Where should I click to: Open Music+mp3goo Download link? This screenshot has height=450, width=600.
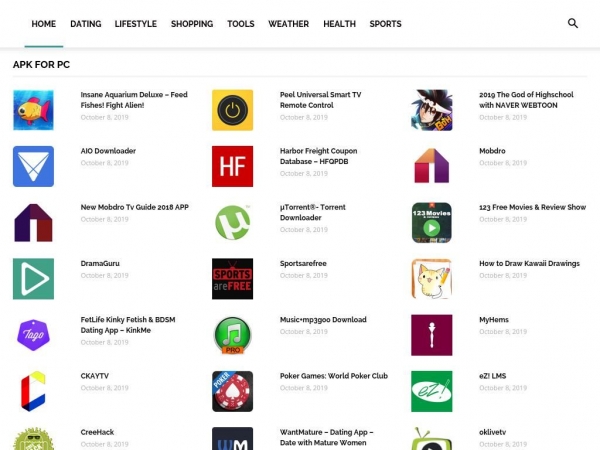323,320
